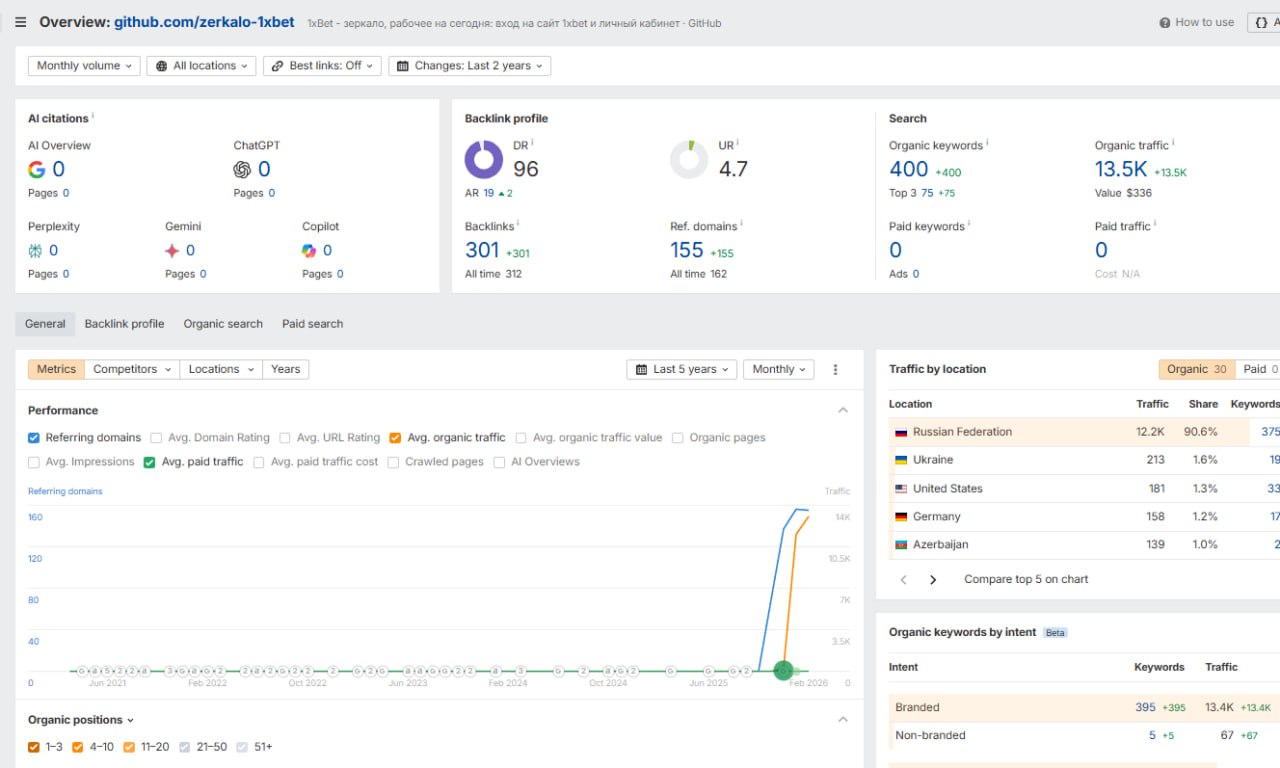
Task: Click the three-dot chart options icon
Action: tap(836, 370)
